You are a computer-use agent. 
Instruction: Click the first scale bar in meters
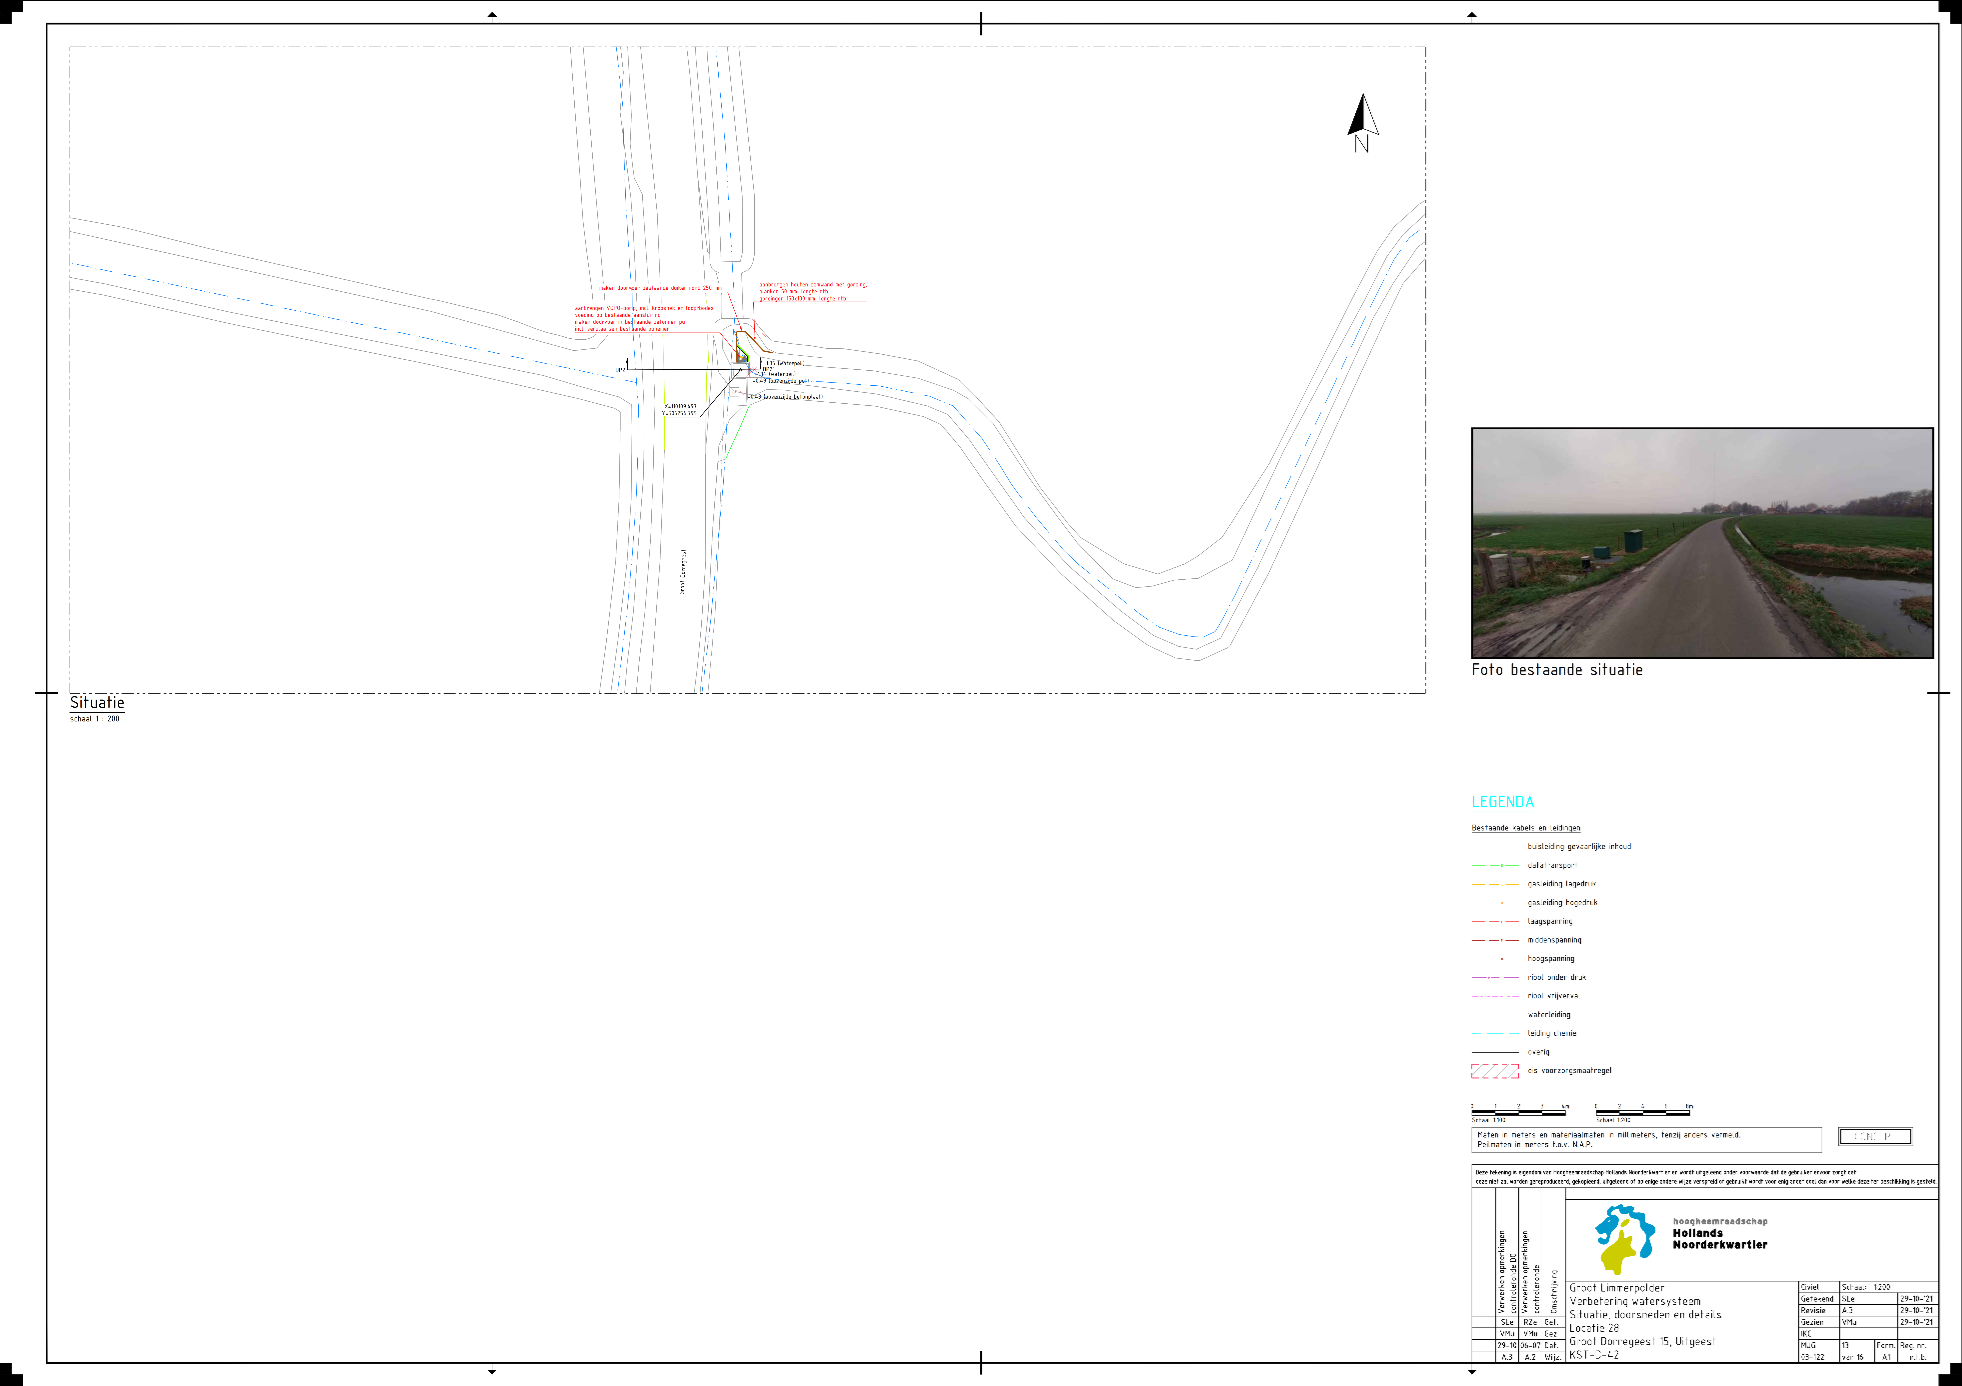tap(1519, 1111)
